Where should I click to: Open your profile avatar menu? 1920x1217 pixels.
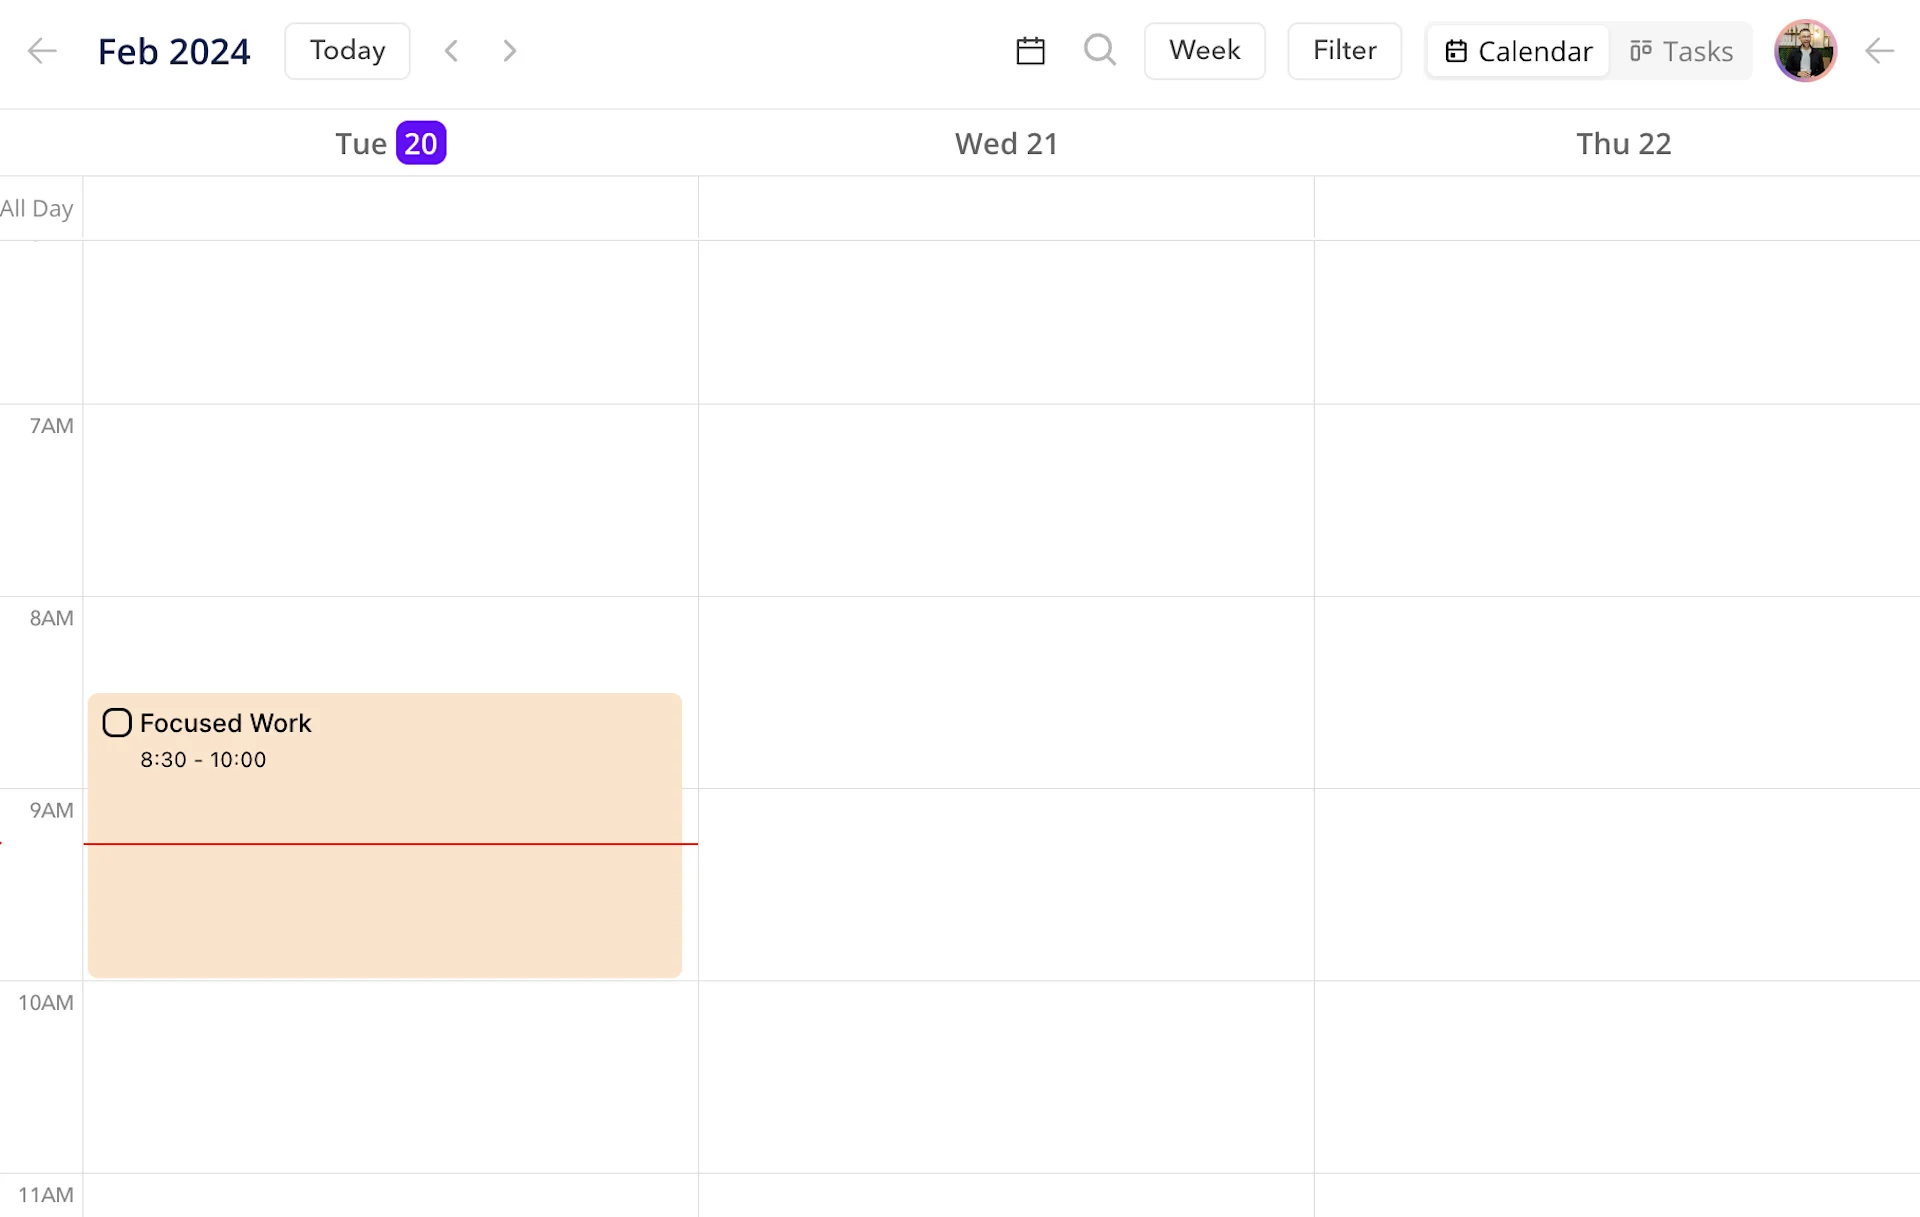pos(1805,50)
